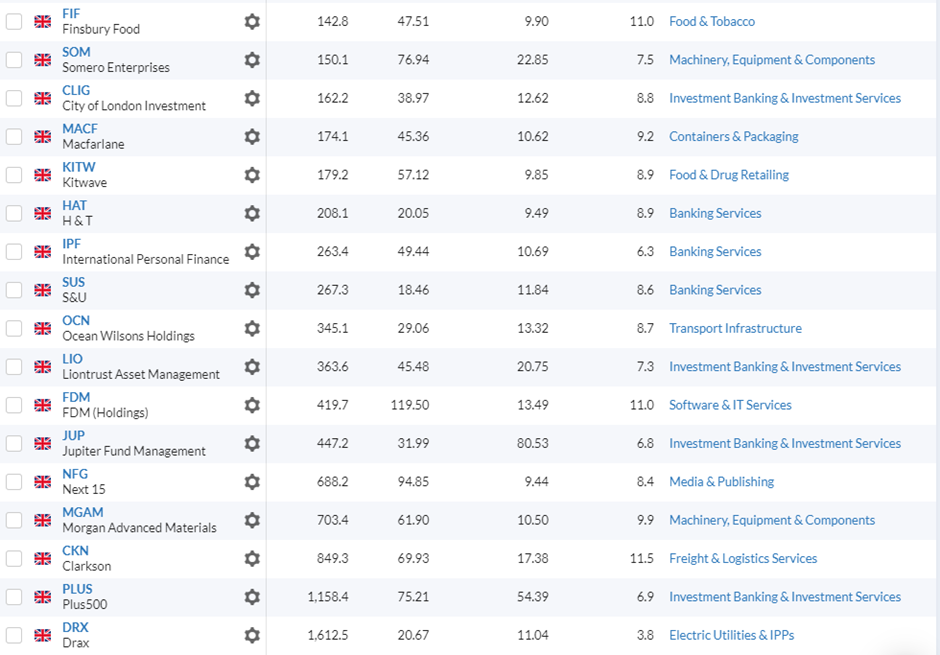Viewport: 940px width, 655px height.
Task: Click the 1,612.5 value in Drax row
Action: coord(328,635)
